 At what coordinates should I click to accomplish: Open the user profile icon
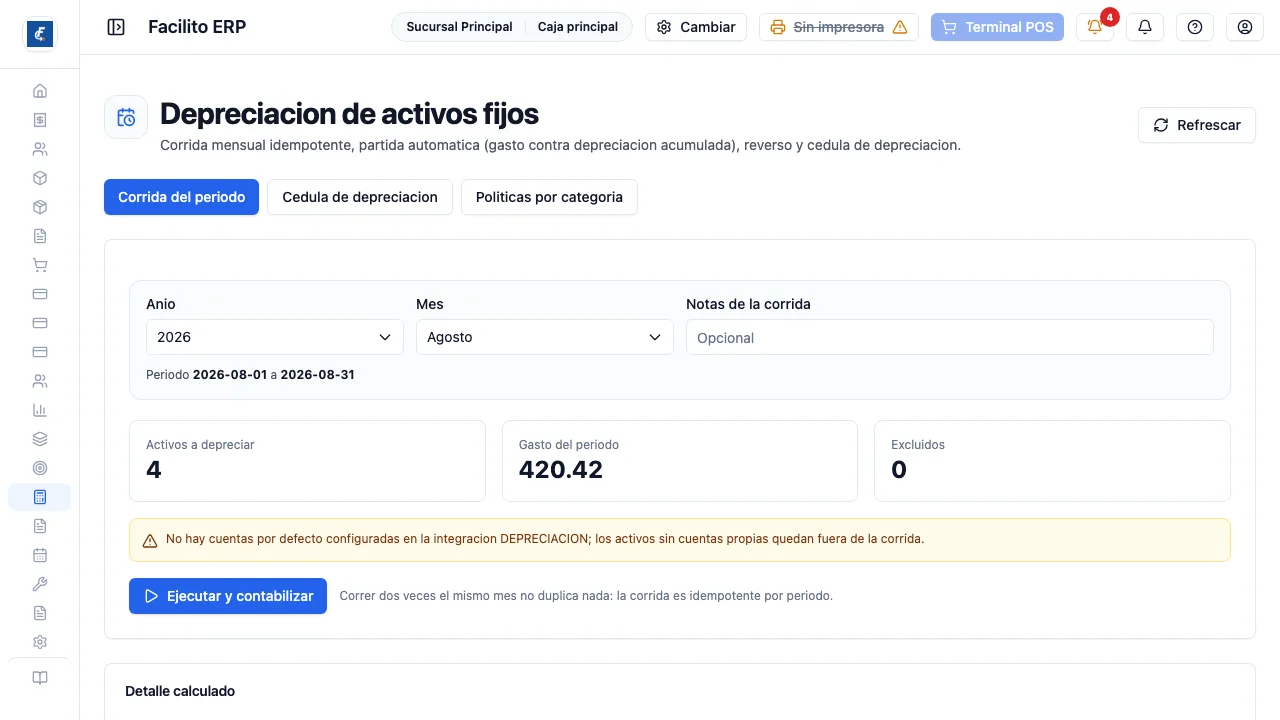point(1245,27)
